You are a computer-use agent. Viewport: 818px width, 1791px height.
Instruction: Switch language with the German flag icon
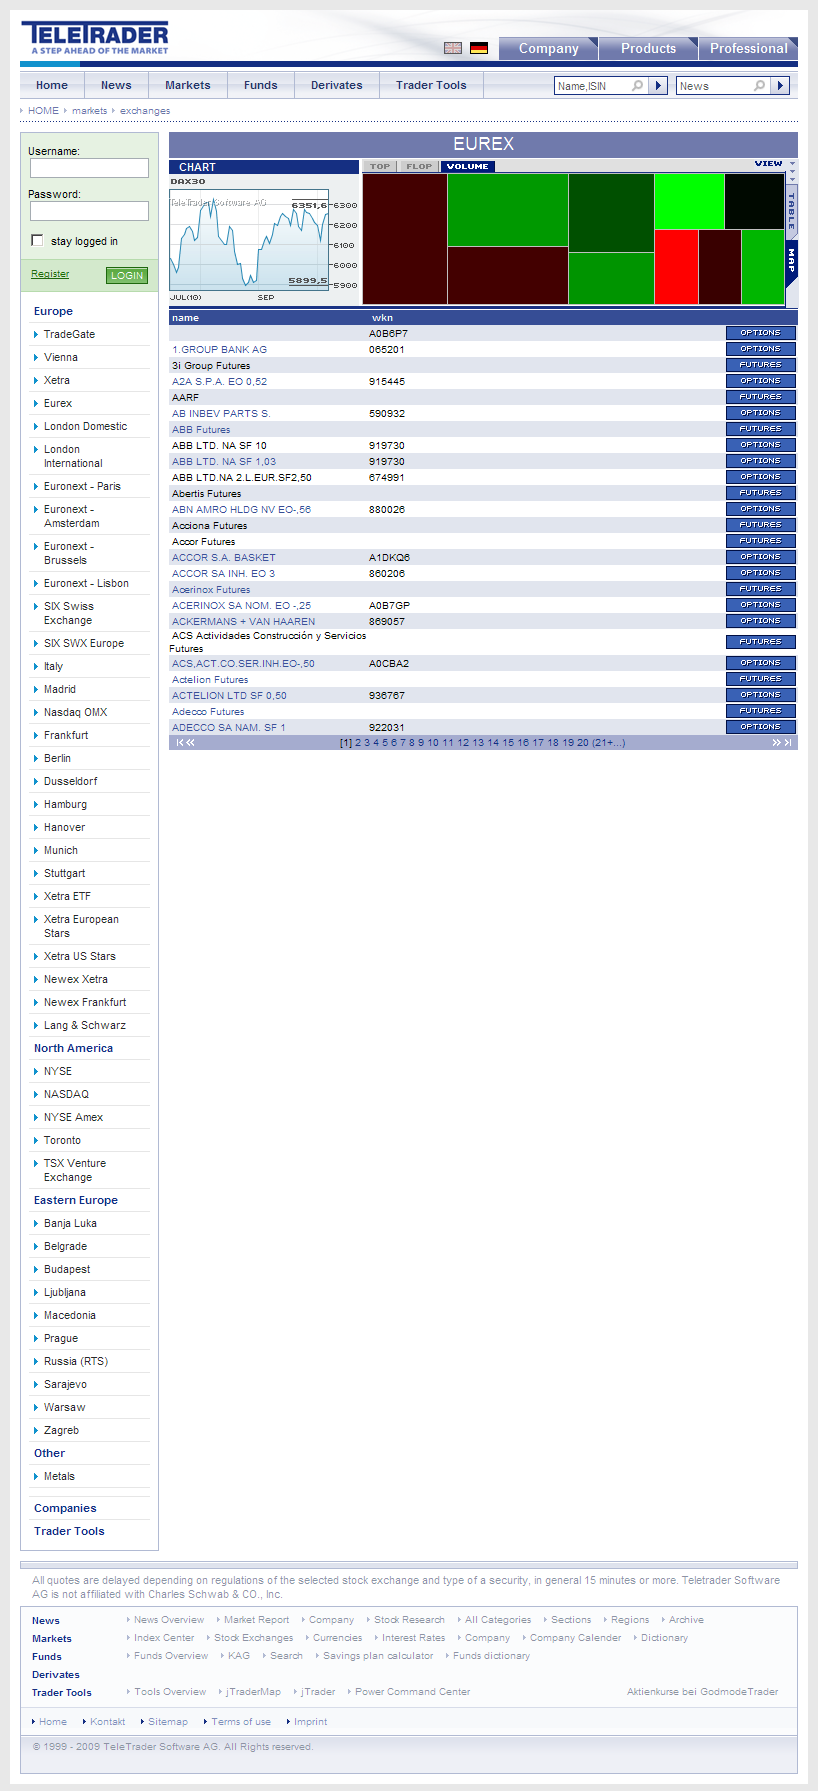pyautogui.click(x=479, y=48)
